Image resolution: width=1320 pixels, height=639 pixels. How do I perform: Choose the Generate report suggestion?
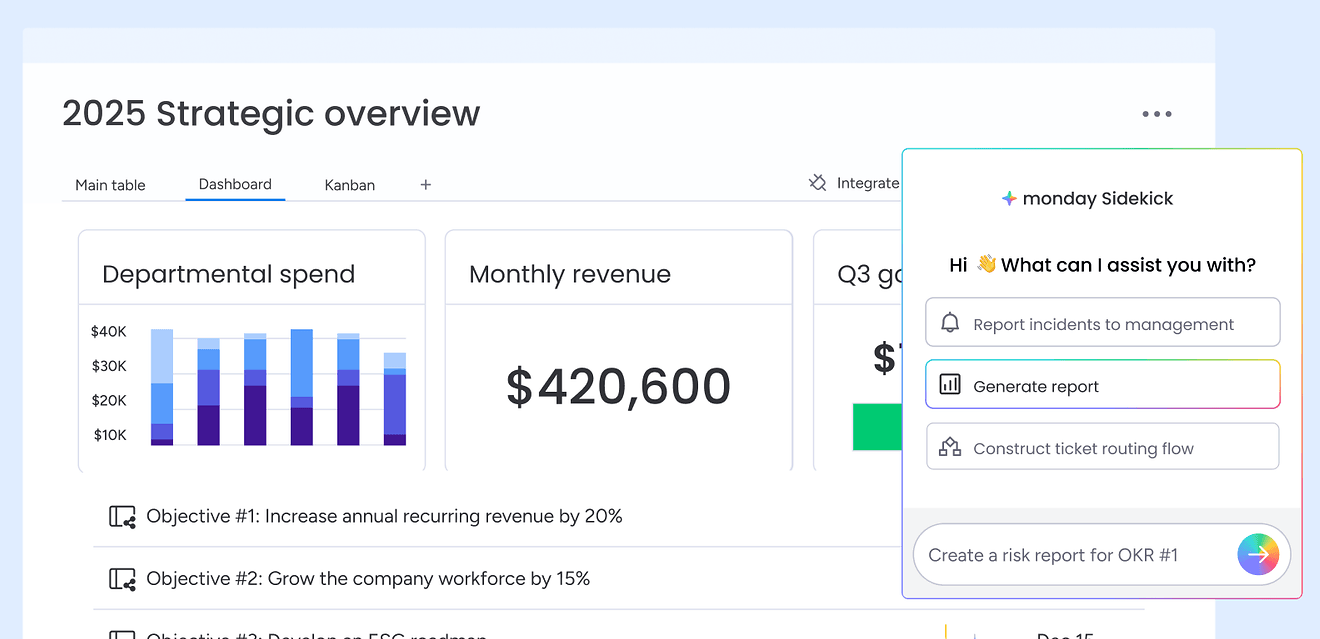(1102, 385)
